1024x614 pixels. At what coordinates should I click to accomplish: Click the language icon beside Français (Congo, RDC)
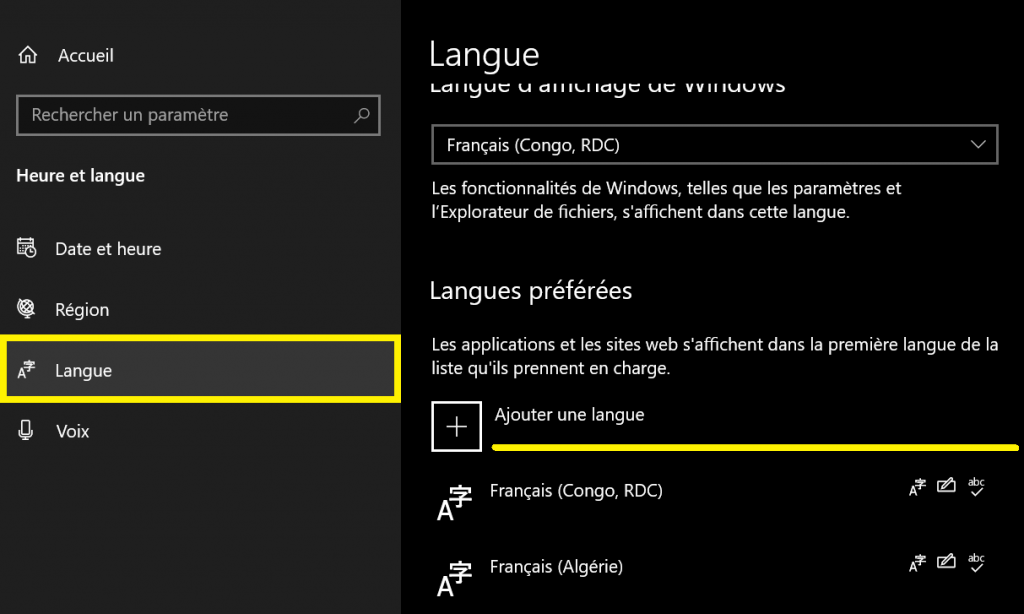coord(454,503)
